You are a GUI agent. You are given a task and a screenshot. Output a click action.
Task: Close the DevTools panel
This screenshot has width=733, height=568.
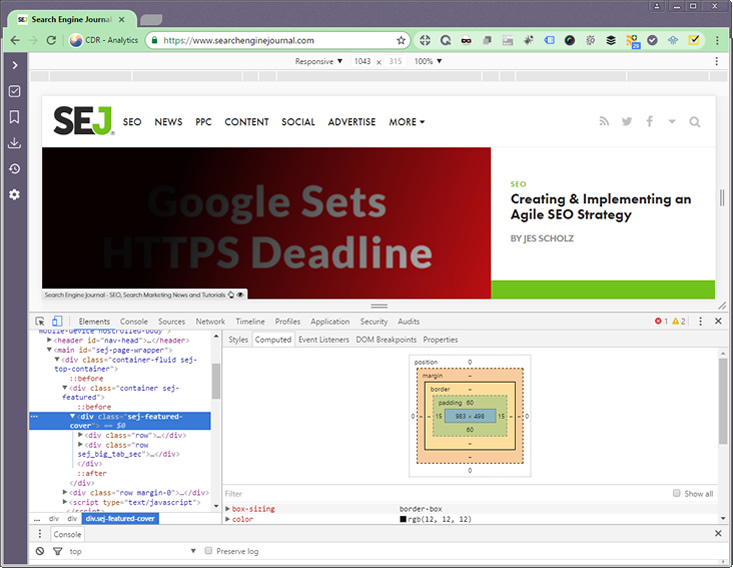pyautogui.click(x=718, y=321)
